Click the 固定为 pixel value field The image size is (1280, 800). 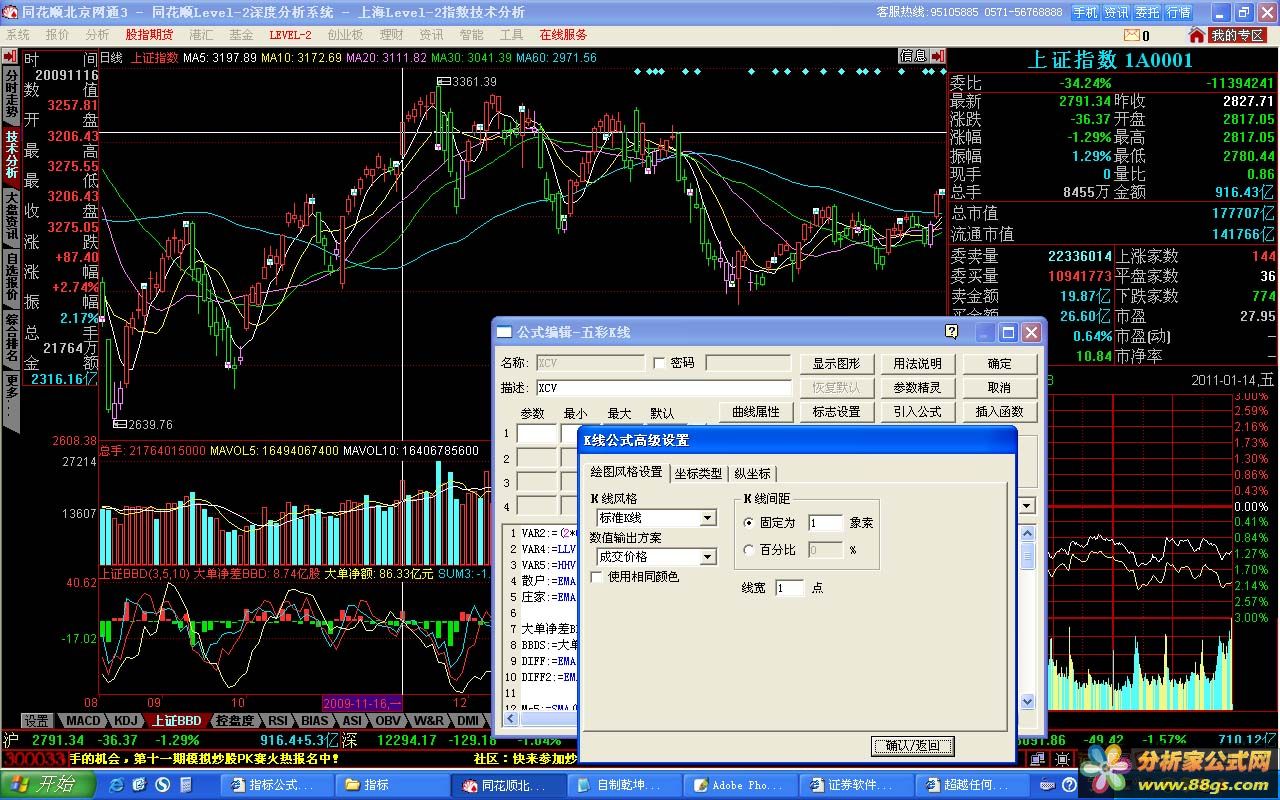pyautogui.click(x=825, y=522)
